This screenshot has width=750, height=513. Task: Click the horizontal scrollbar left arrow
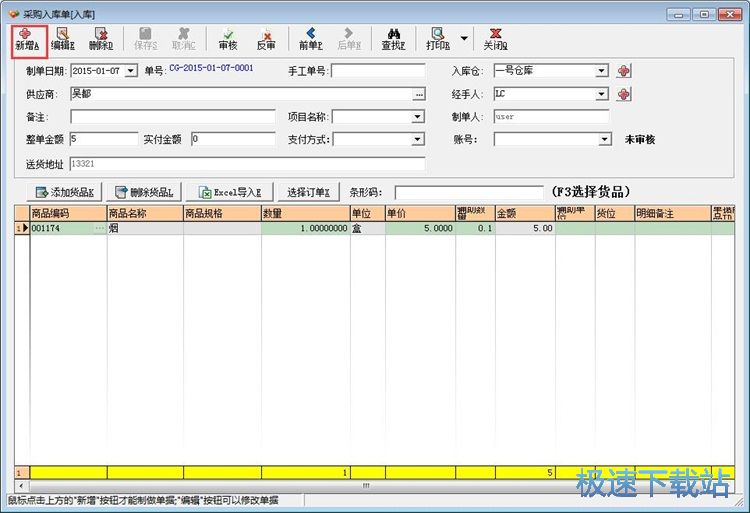(21, 486)
